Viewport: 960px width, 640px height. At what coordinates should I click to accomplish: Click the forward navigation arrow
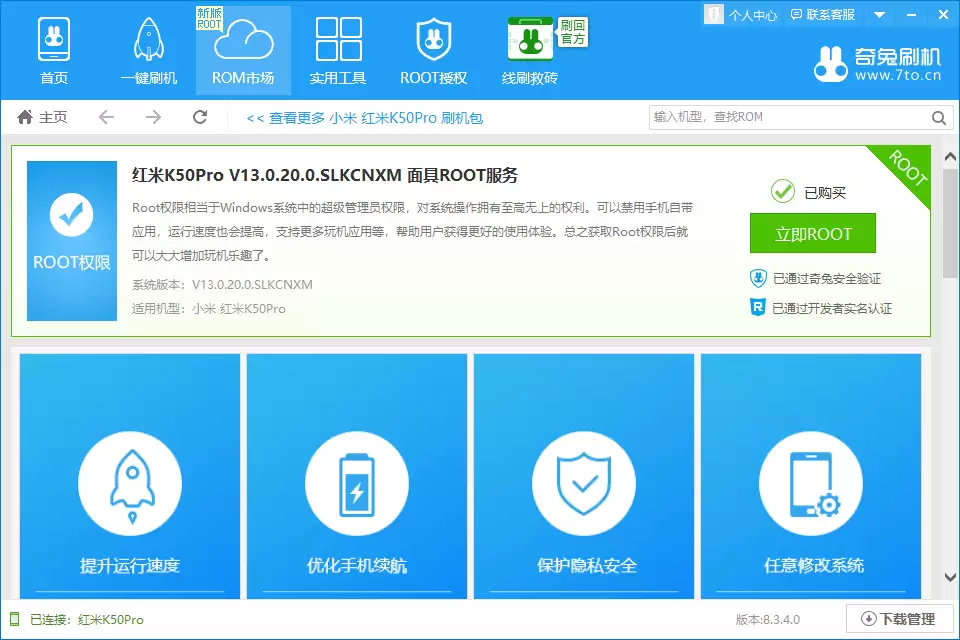tap(152, 117)
